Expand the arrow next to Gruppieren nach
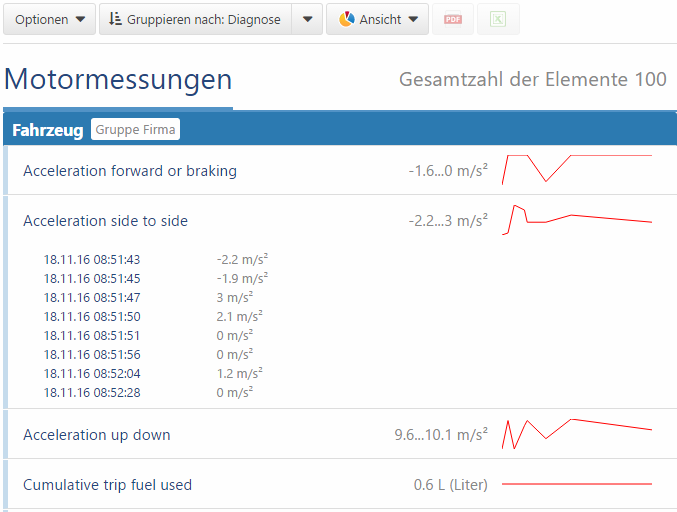The width and height of the screenshot is (677, 512). point(308,19)
